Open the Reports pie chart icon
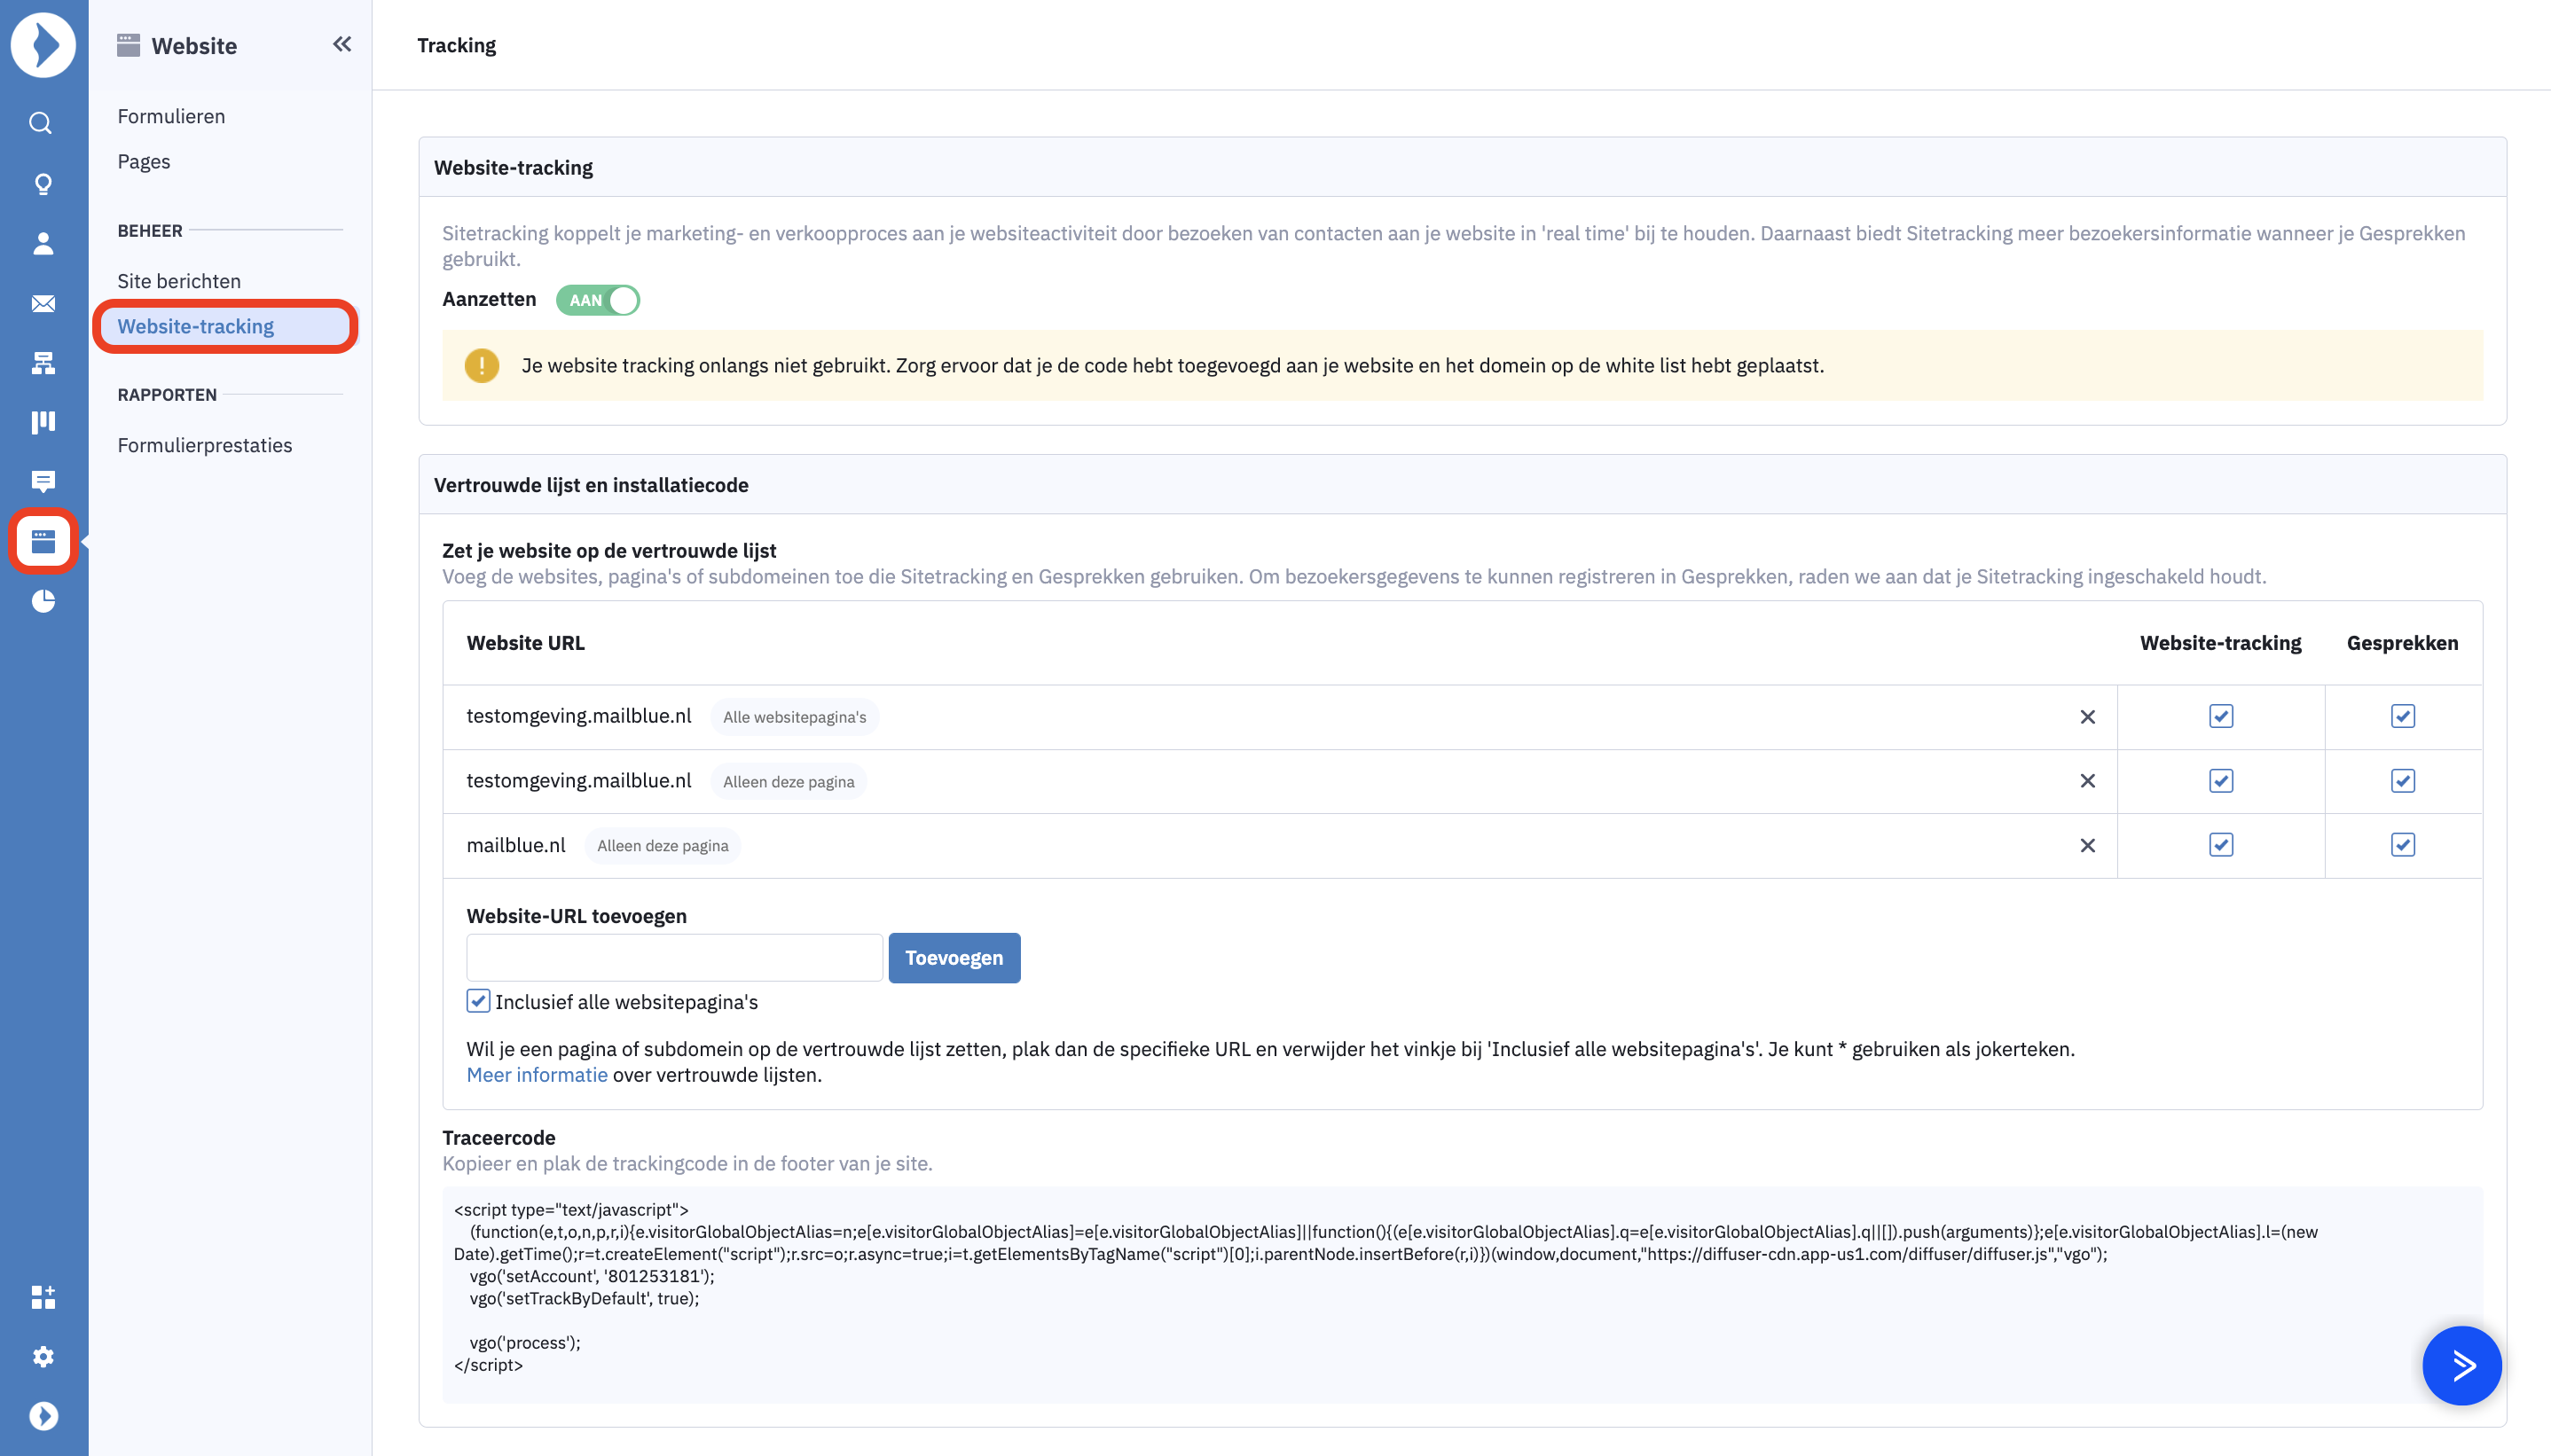Screen dimensions: 2551x1456 click(43, 601)
